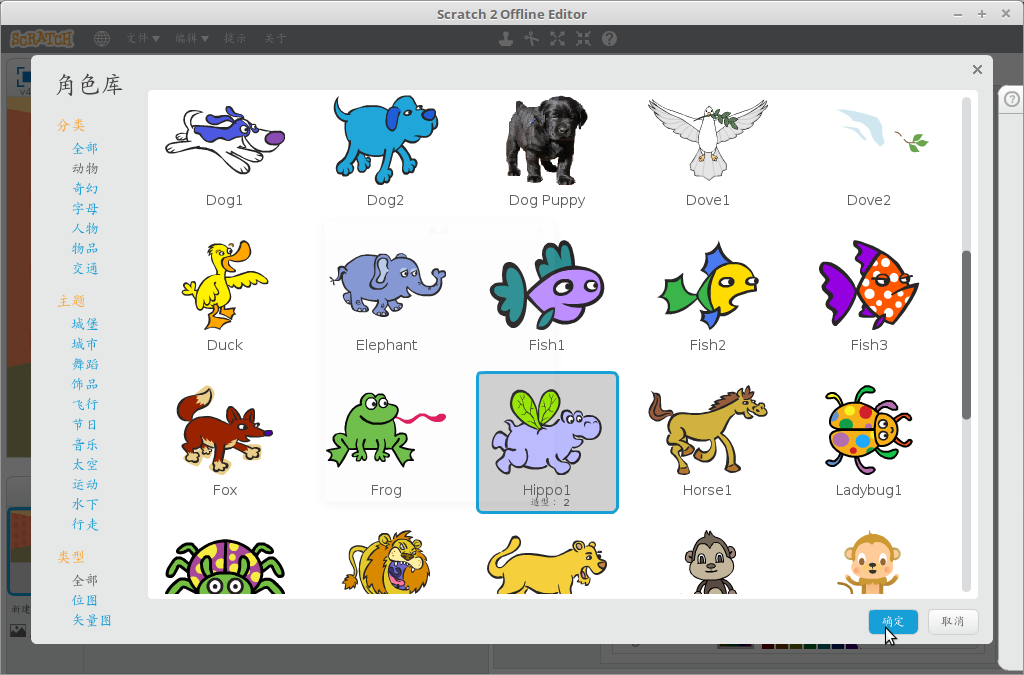Select the highlighted Hippo1 sprite
The image size is (1024, 675).
tap(547, 442)
